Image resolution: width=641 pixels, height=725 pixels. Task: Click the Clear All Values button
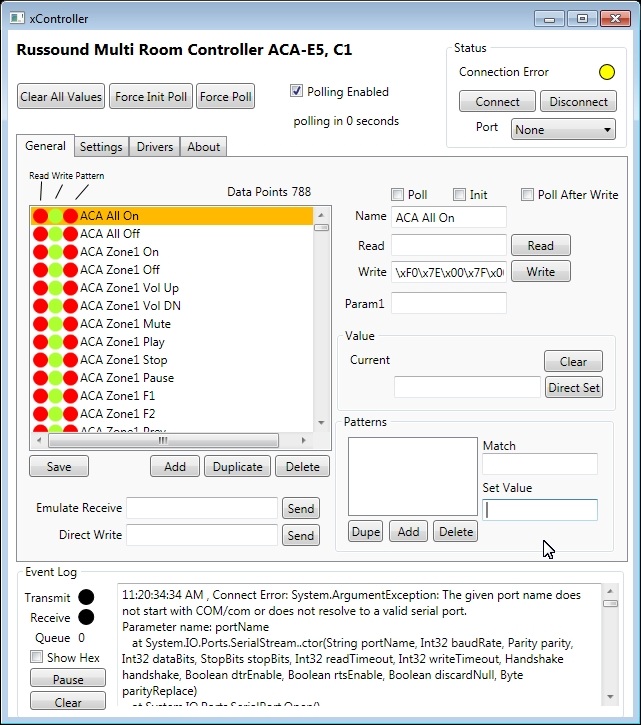[x=61, y=97]
